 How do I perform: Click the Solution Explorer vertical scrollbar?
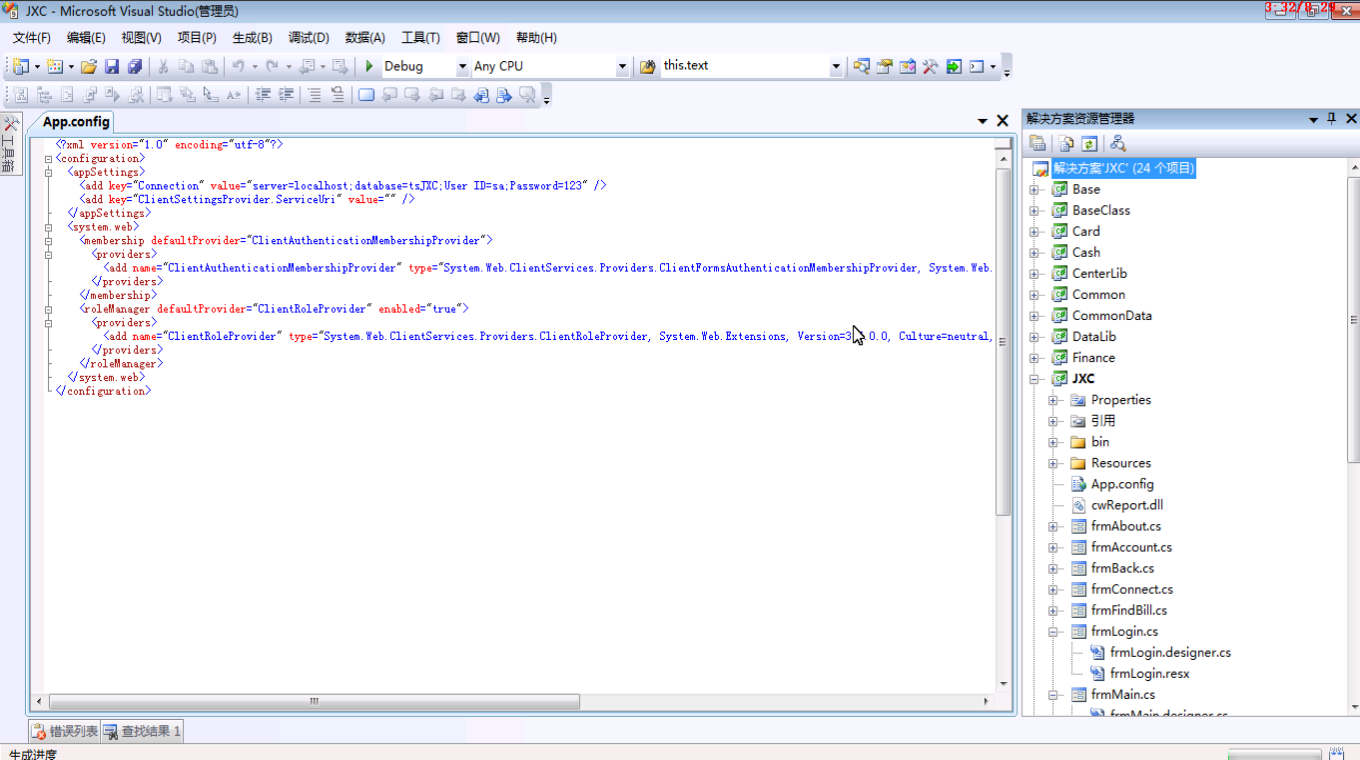click(x=1353, y=320)
